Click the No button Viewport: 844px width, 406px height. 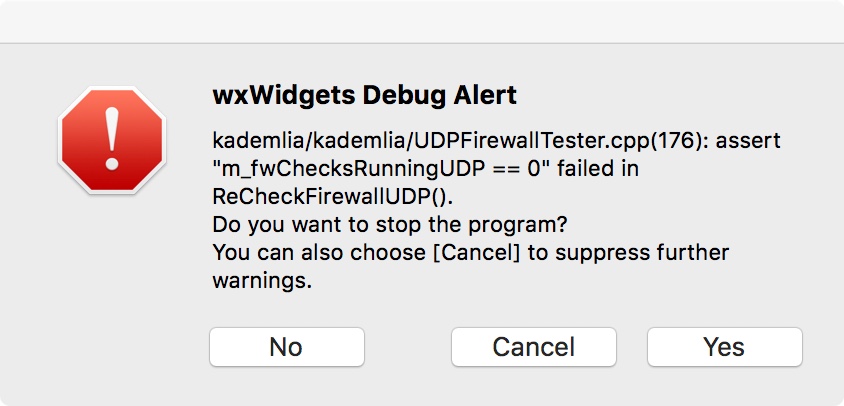[286, 347]
